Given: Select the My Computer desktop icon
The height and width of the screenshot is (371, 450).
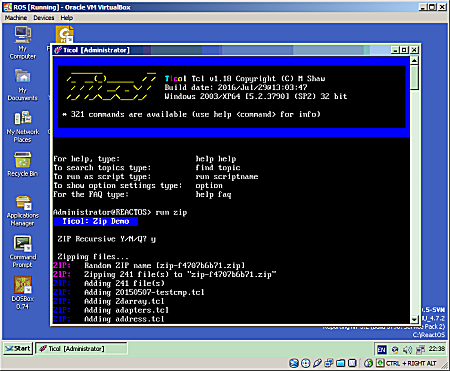Looking at the screenshot, I should pos(23,35).
